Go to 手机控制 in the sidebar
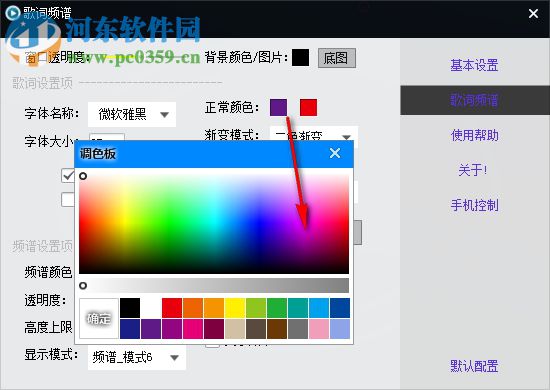 point(474,205)
